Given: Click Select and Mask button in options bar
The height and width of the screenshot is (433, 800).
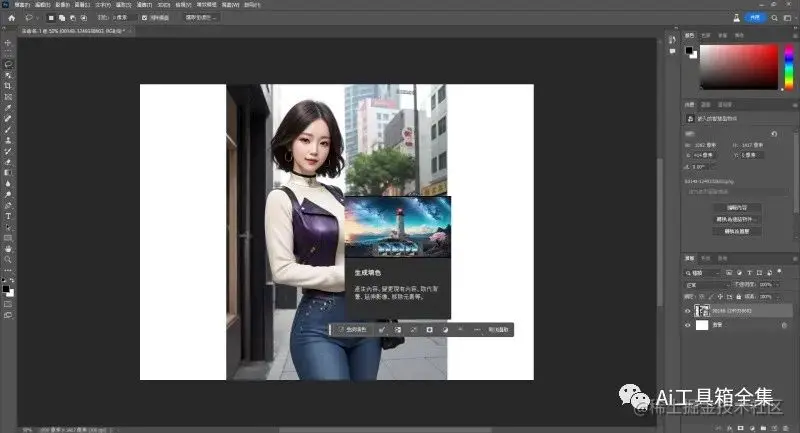Looking at the screenshot, I should (200, 18).
